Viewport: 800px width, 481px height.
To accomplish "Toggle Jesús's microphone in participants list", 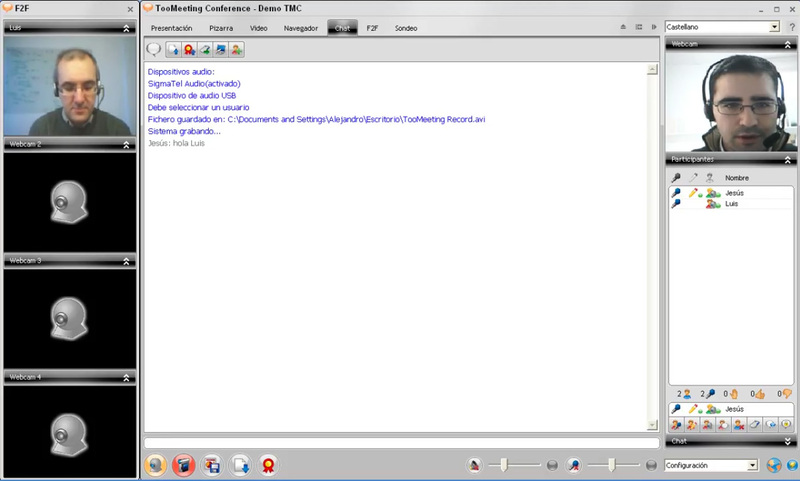I will (676, 193).
